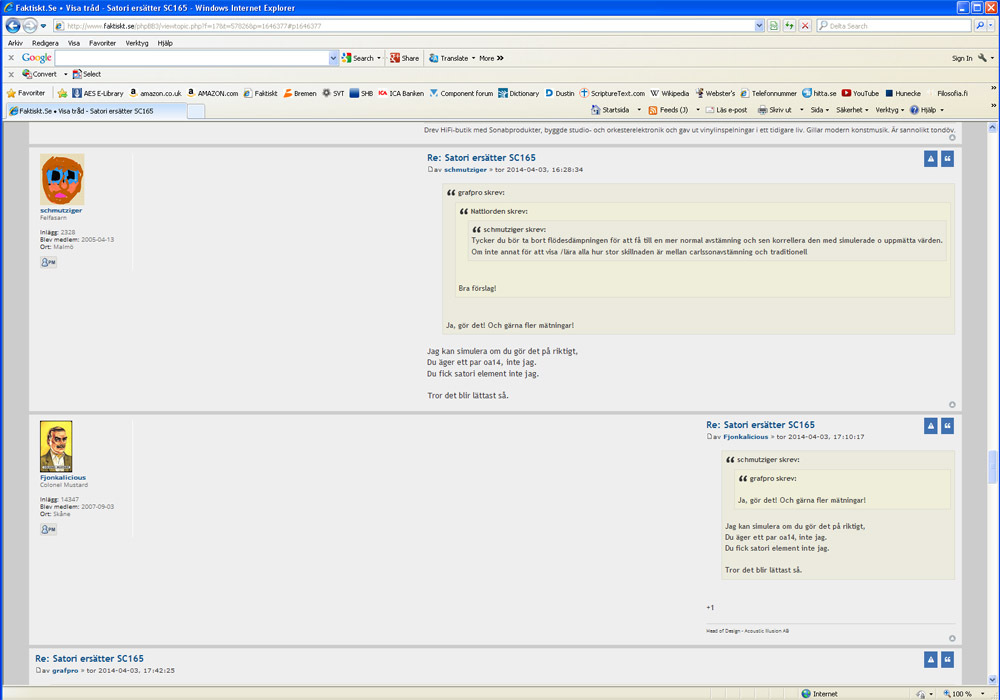Send PM to schmutziger

pos(48,262)
